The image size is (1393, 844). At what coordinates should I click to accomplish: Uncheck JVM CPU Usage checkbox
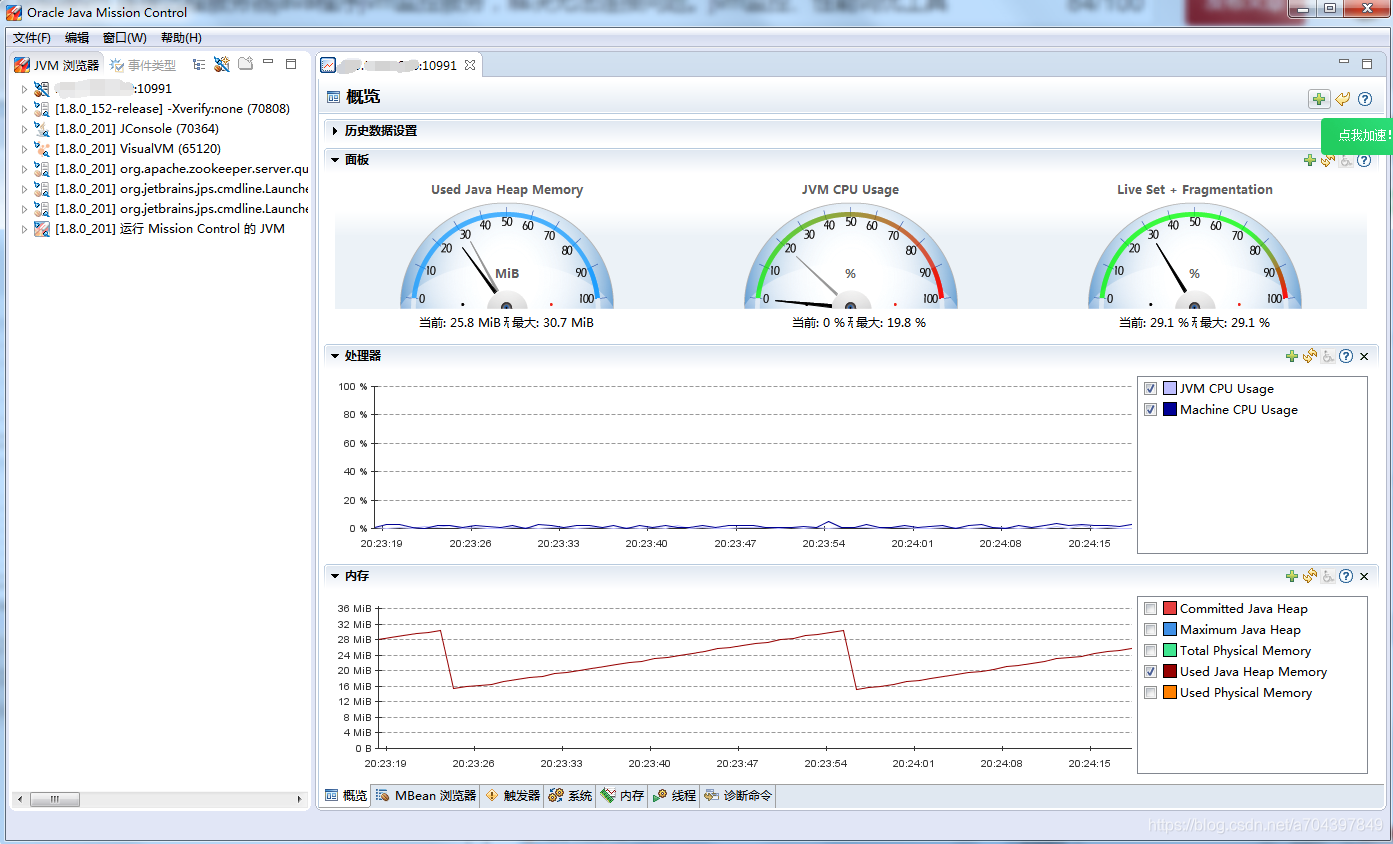click(1151, 388)
